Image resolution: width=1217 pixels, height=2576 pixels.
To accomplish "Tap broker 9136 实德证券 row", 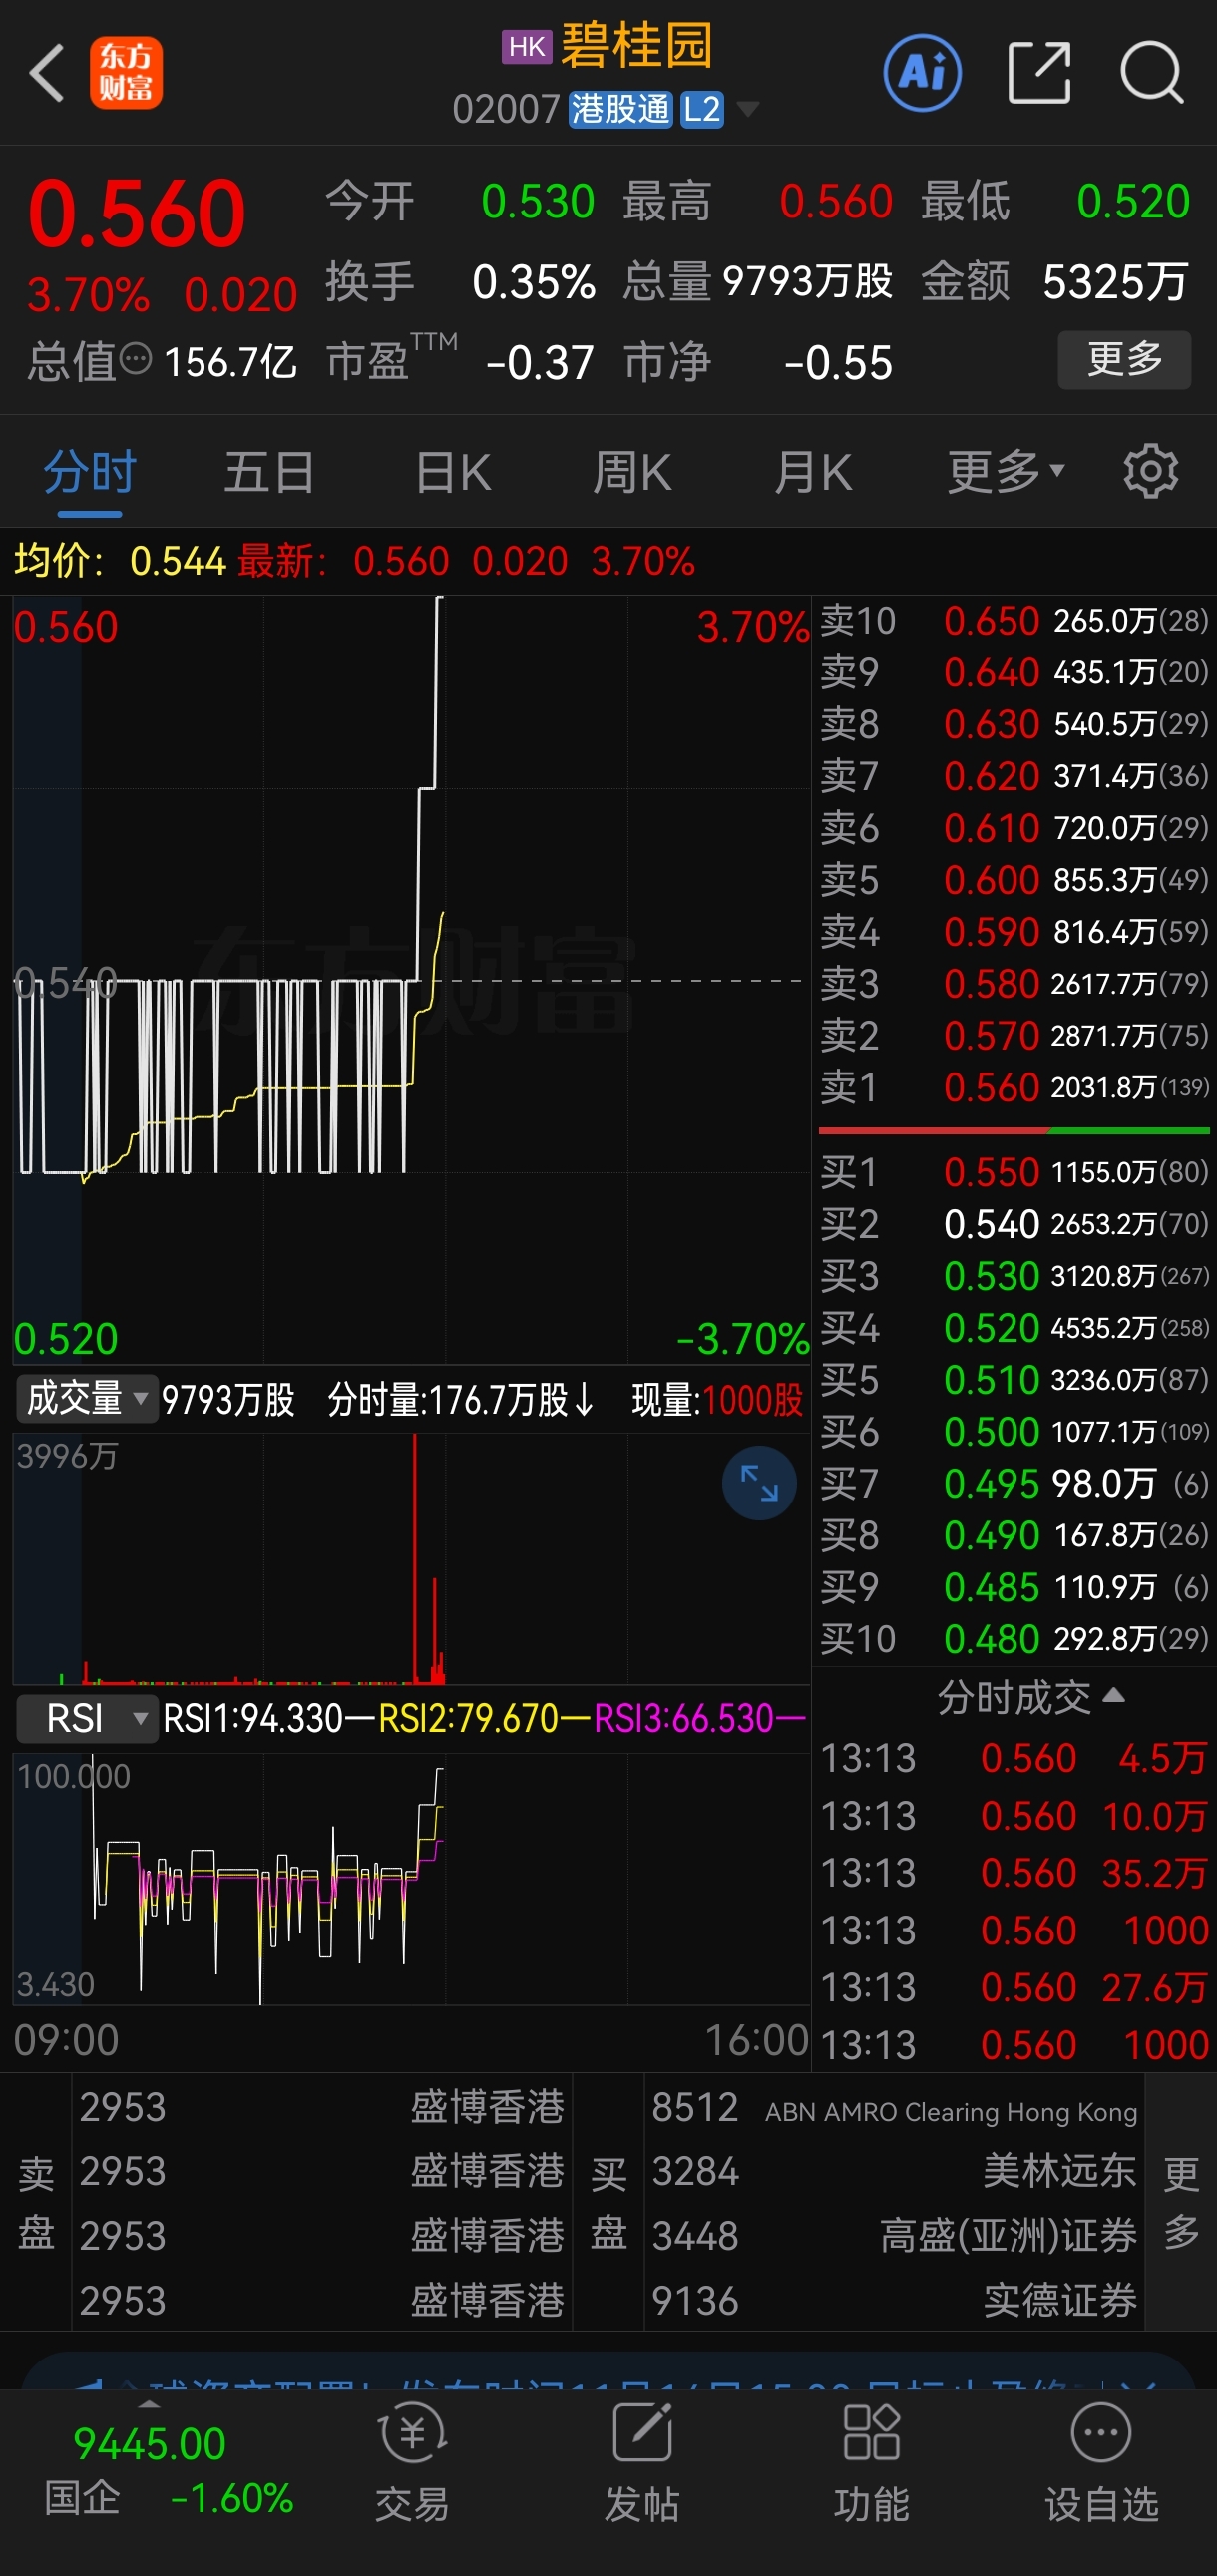I will 894,2300.
